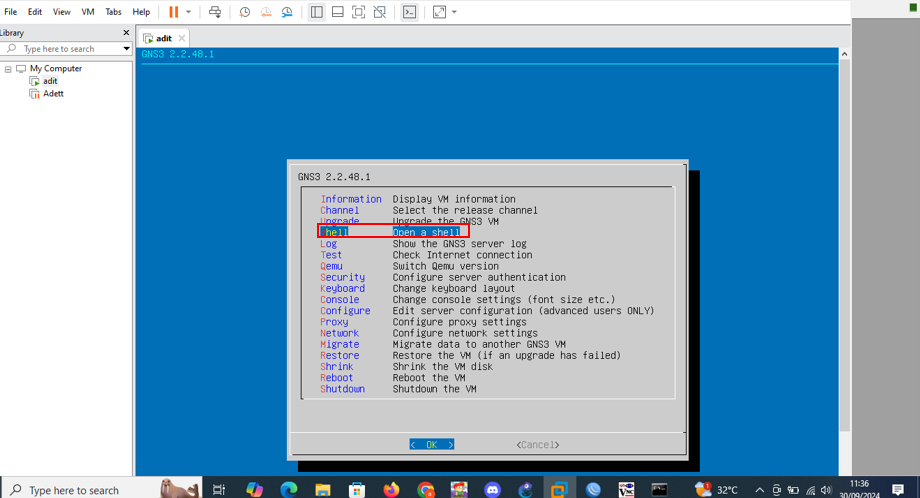Toggle the thumbnail bar view
This screenshot has height=498, width=920.
point(337,12)
